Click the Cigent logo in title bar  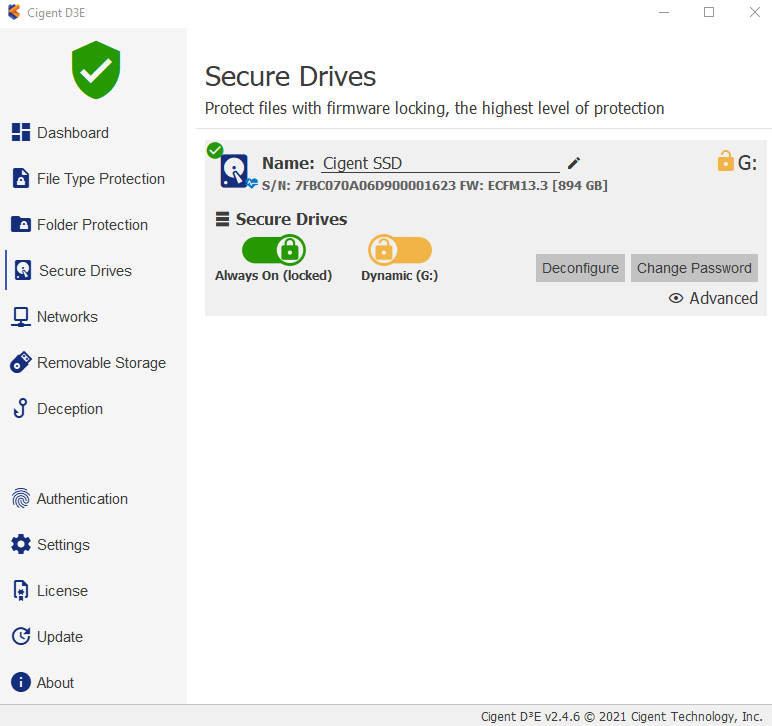coord(14,12)
